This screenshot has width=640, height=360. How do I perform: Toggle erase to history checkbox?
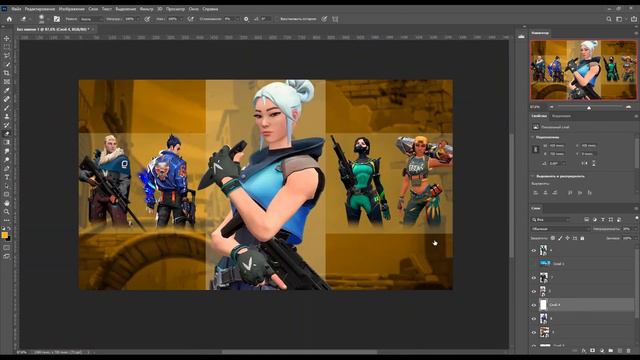[278, 19]
